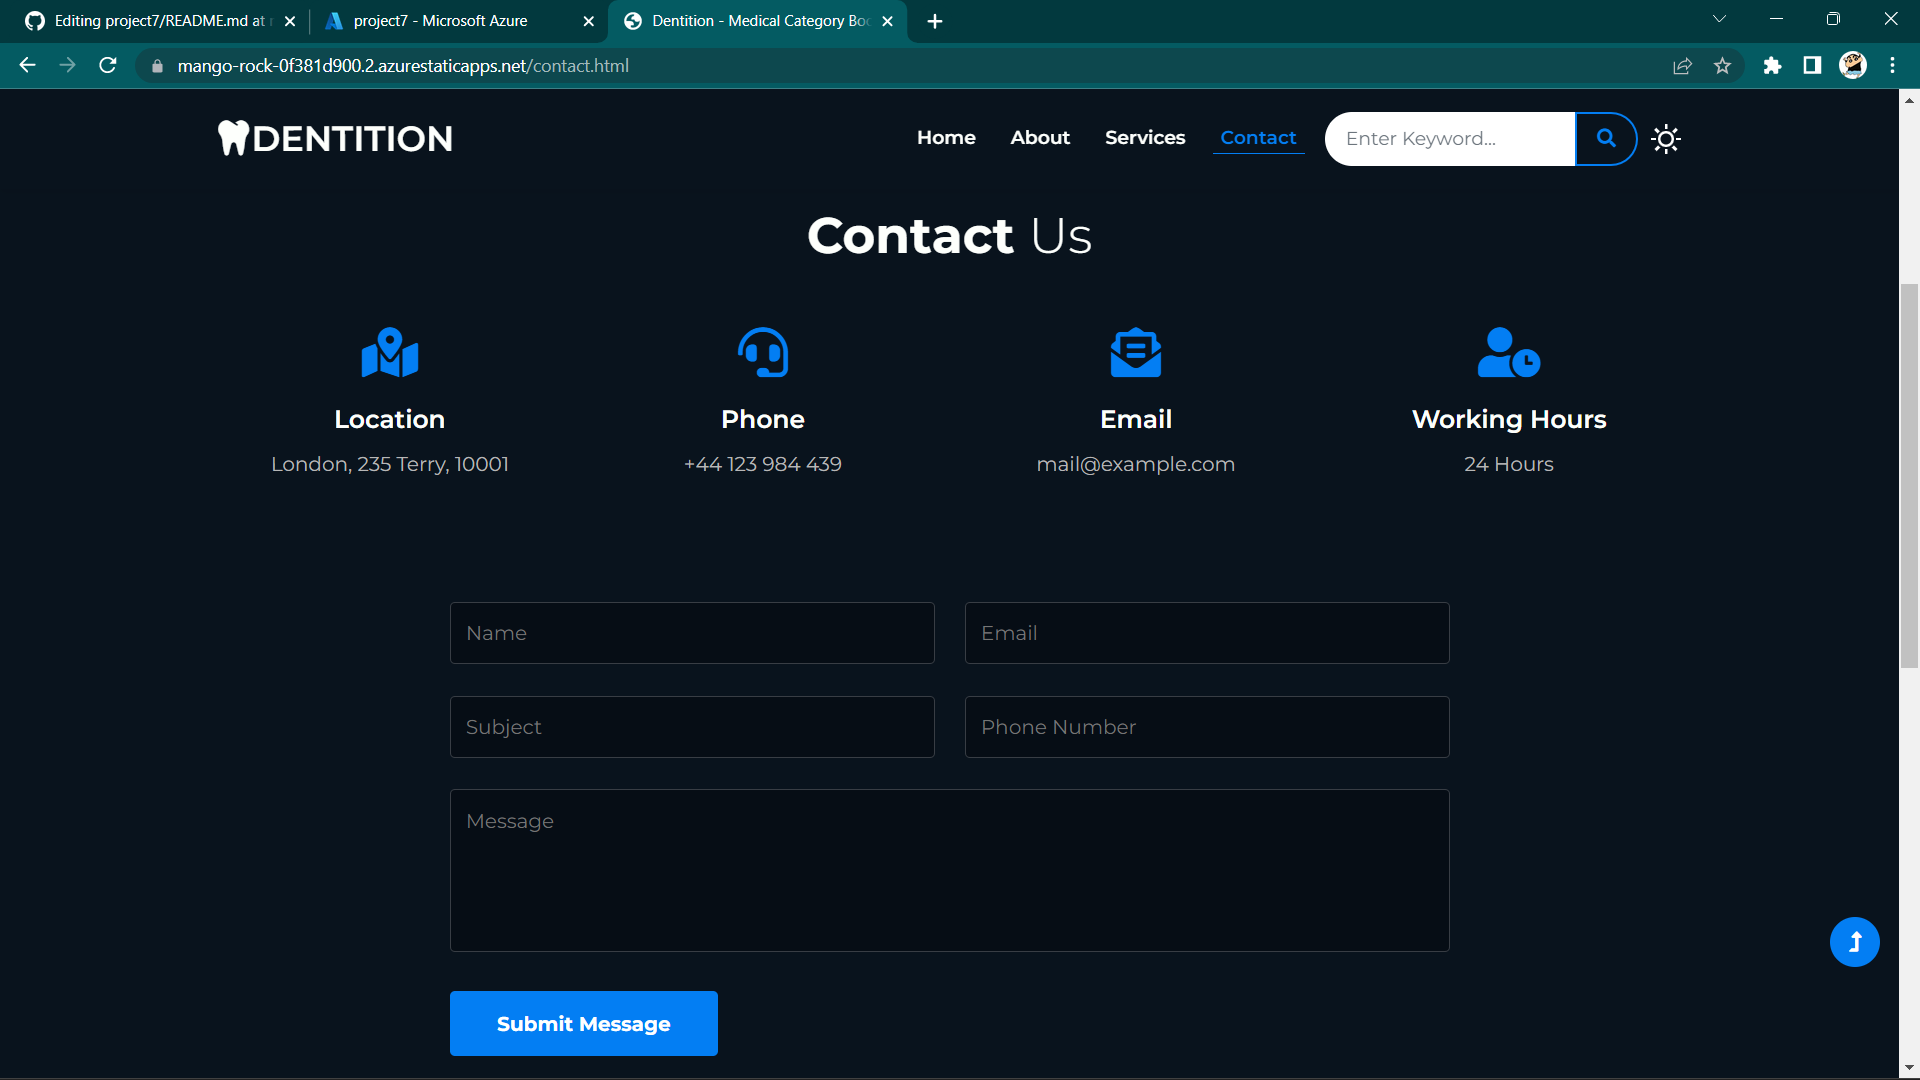Open the Home navigation link
This screenshot has height=1080, width=1920.
[945, 138]
